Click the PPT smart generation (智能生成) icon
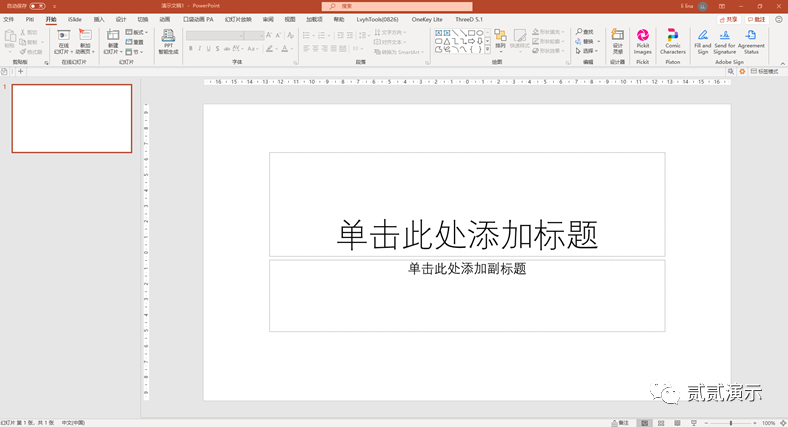 (168, 35)
